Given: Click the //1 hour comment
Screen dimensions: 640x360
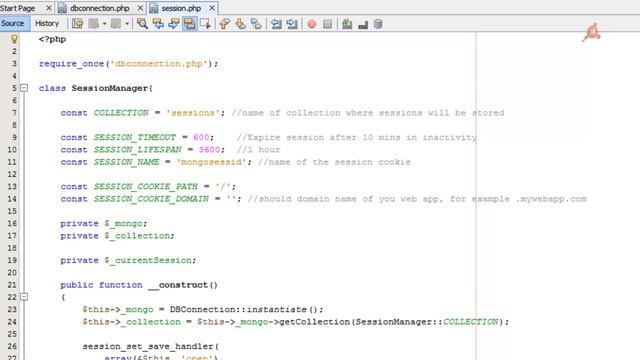Looking at the screenshot, I should coord(258,150).
